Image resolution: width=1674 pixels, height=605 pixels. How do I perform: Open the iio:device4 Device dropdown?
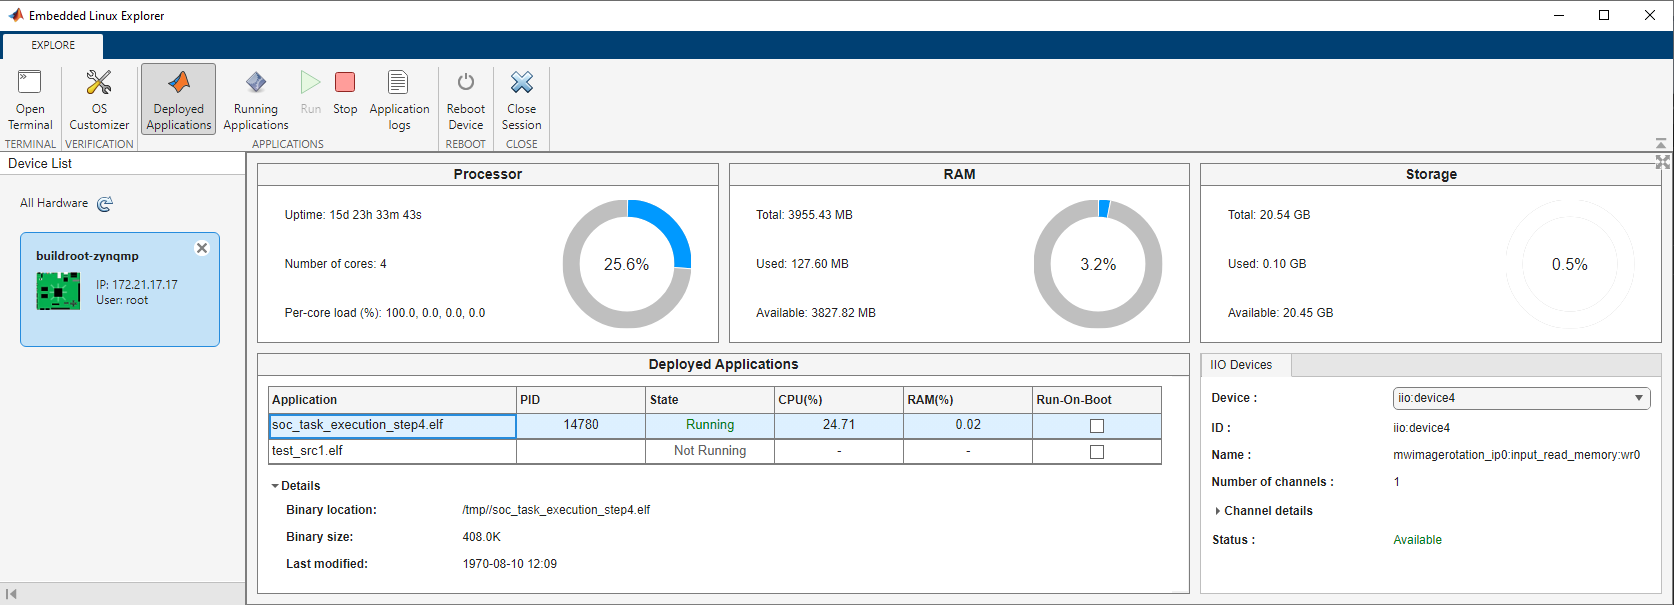[x=1521, y=398]
